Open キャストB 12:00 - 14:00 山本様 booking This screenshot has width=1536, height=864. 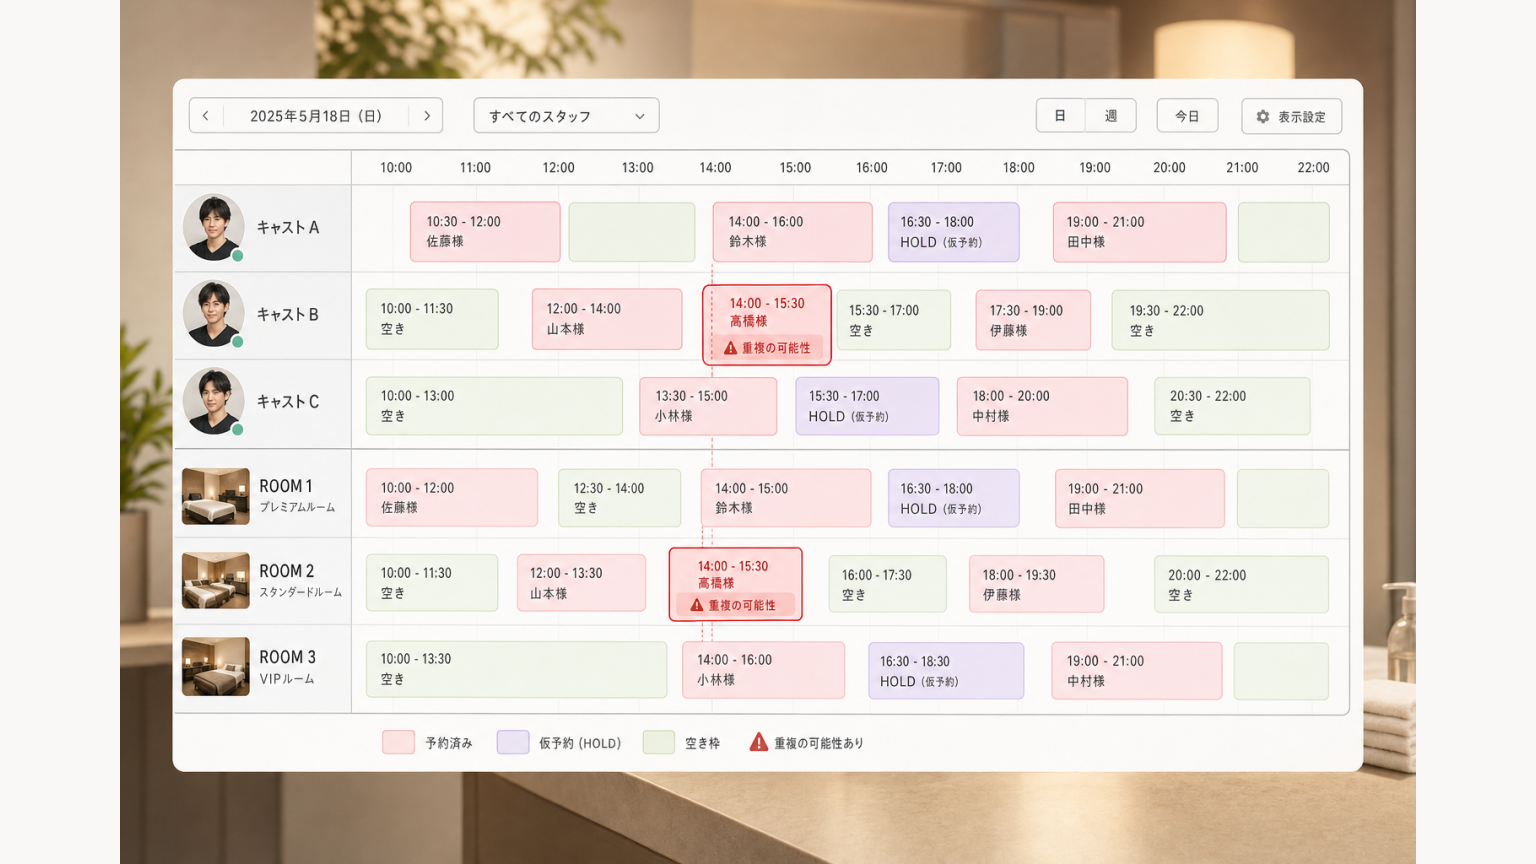(x=607, y=319)
